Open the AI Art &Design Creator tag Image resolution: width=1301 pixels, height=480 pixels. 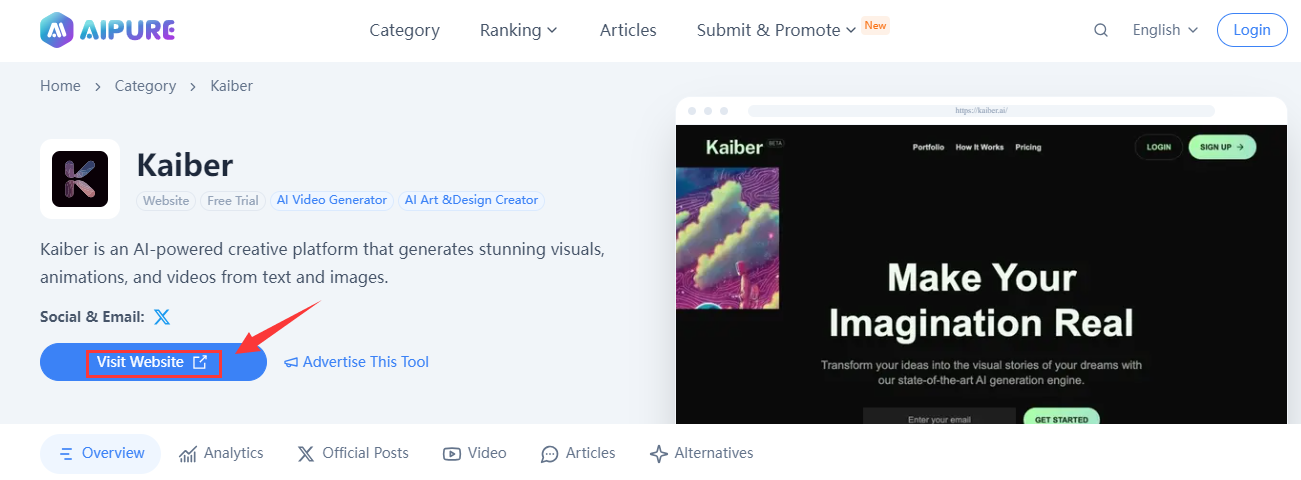pos(472,200)
